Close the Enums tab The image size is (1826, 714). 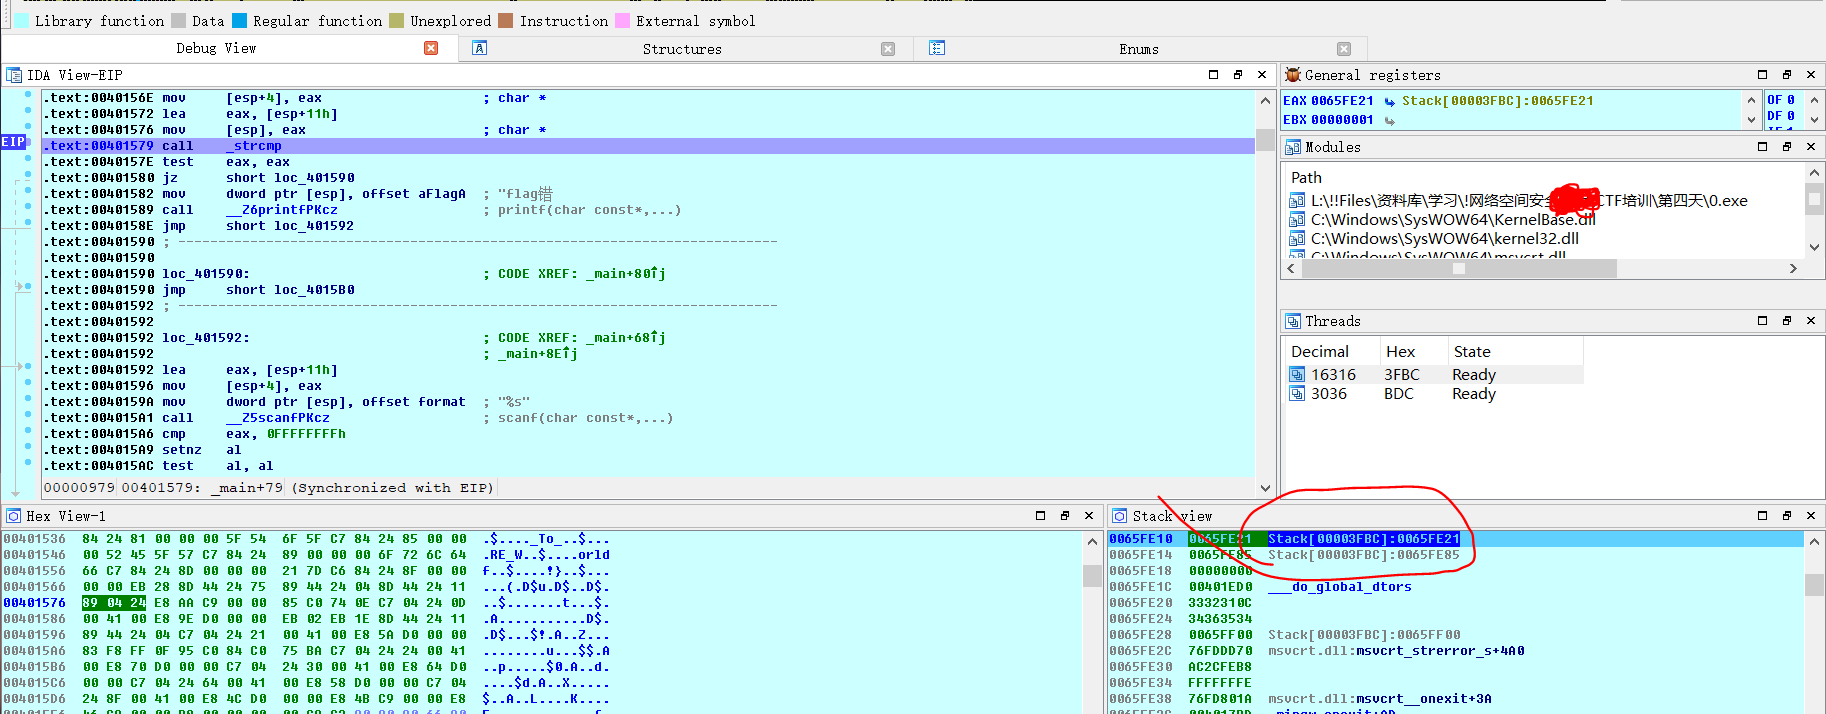point(1344,49)
